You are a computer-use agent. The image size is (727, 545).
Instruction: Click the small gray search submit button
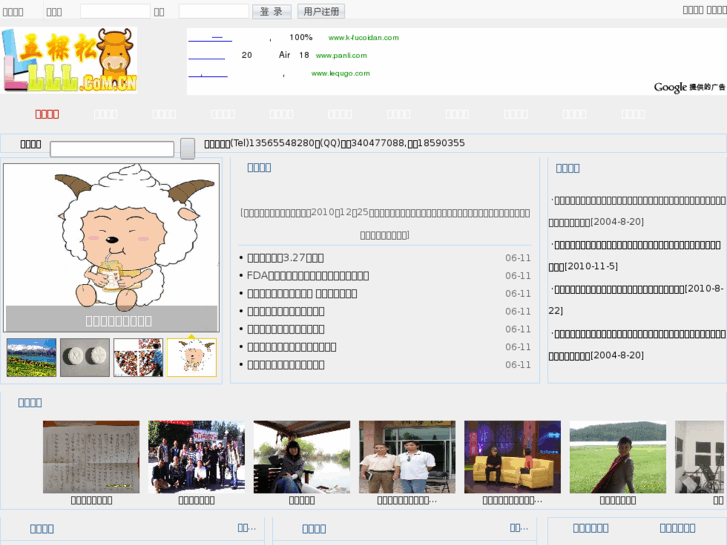tap(187, 149)
